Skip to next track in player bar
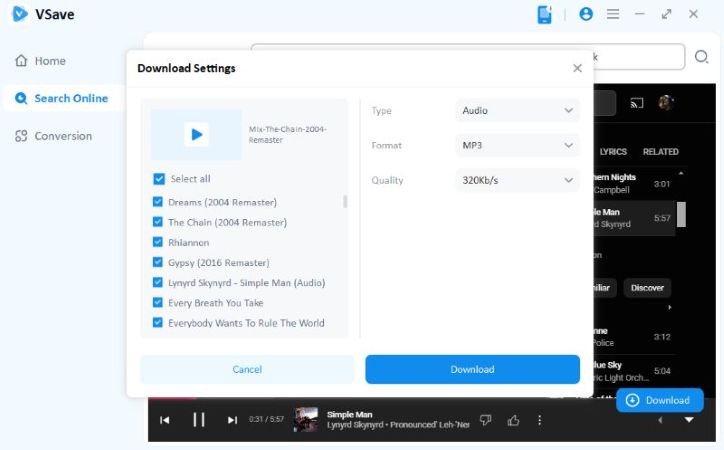This screenshot has height=450, width=724. (232, 420)
